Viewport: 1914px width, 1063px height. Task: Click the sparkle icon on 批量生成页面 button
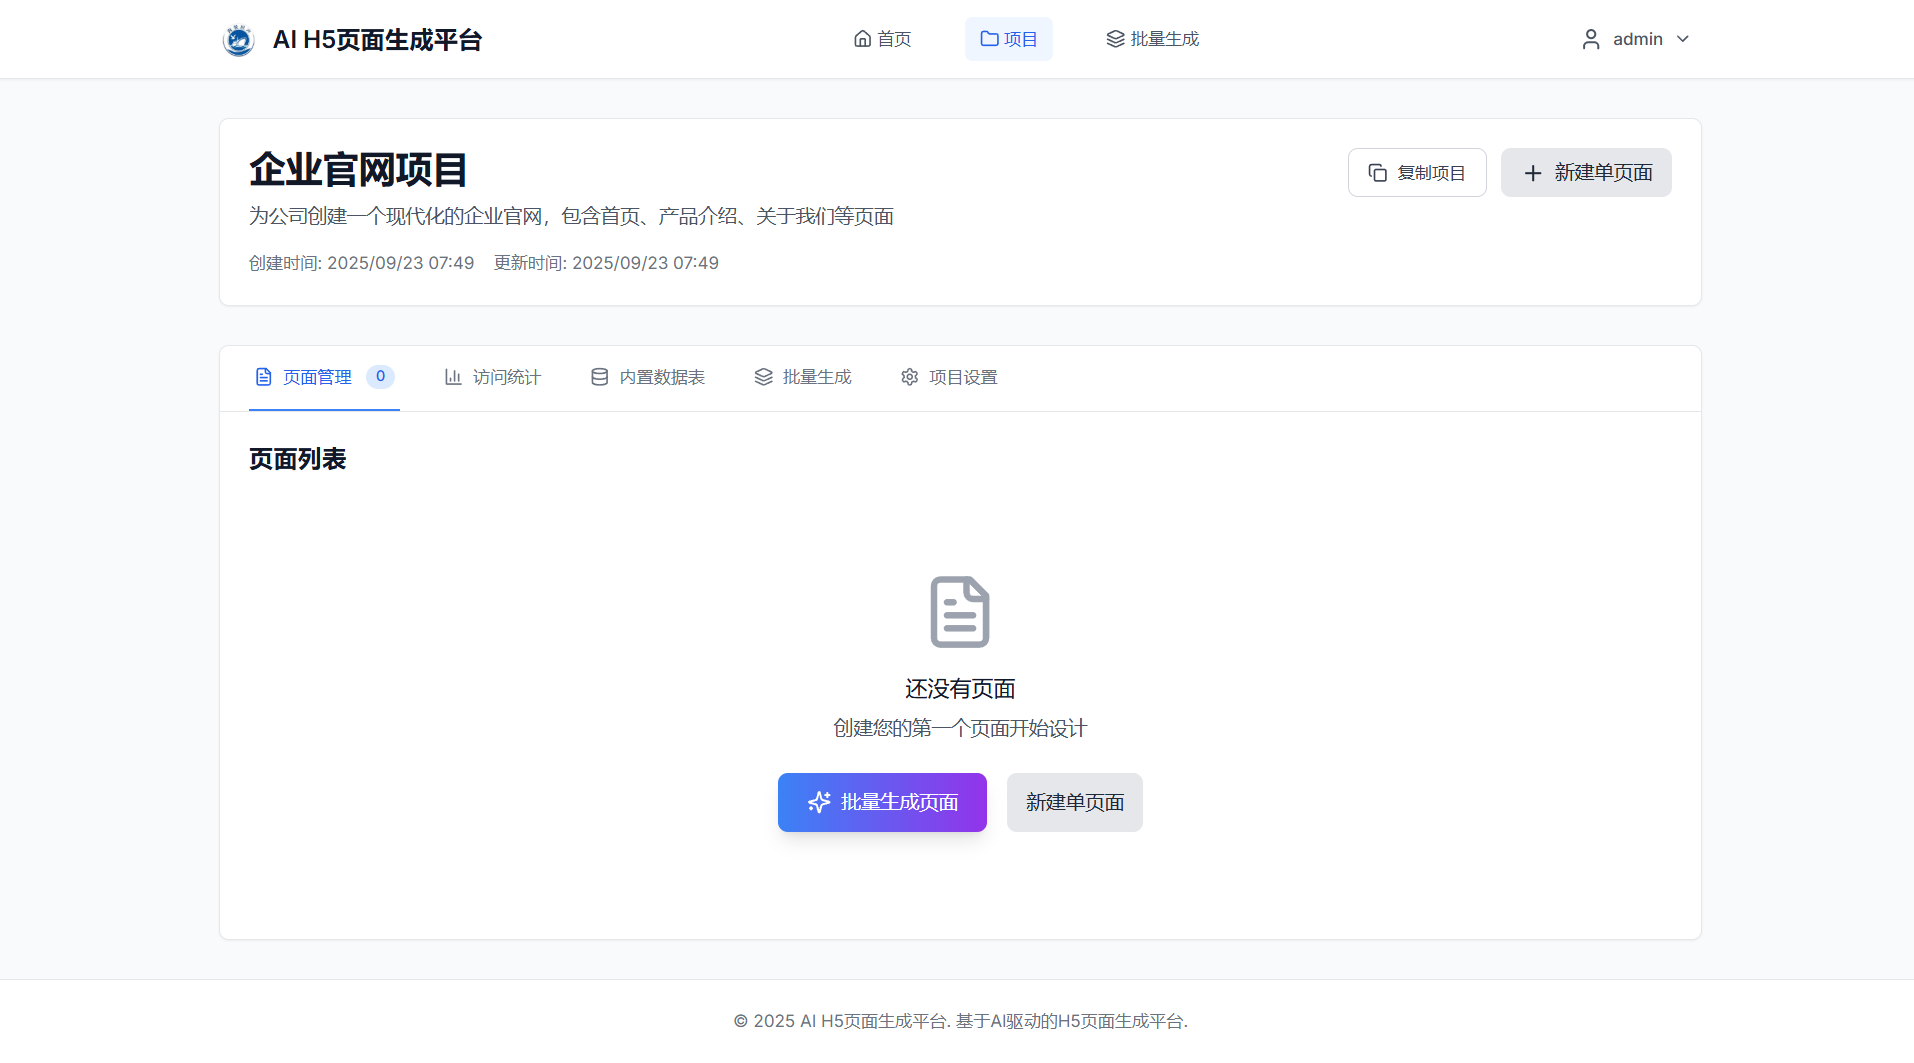(818, 802)
